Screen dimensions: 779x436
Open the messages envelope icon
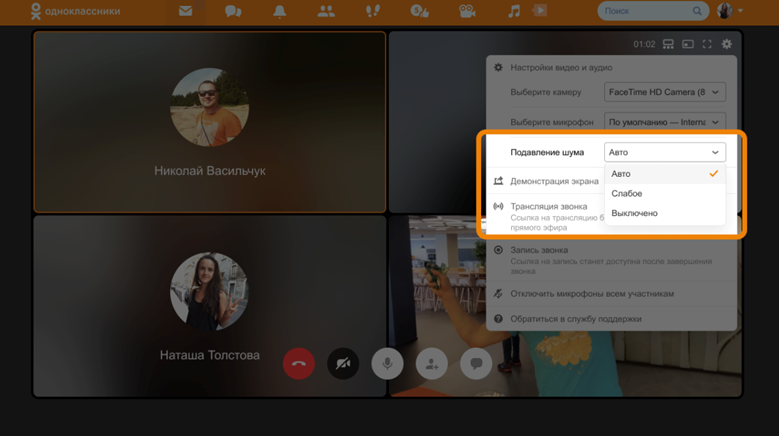point(185,10)
